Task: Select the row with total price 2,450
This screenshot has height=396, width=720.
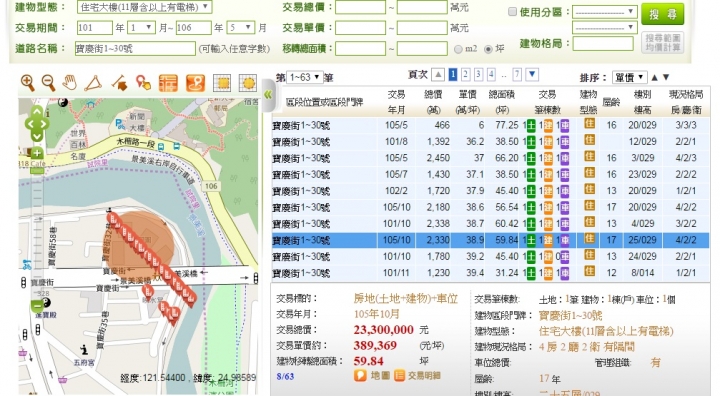Action: click(x=491, y=158)
